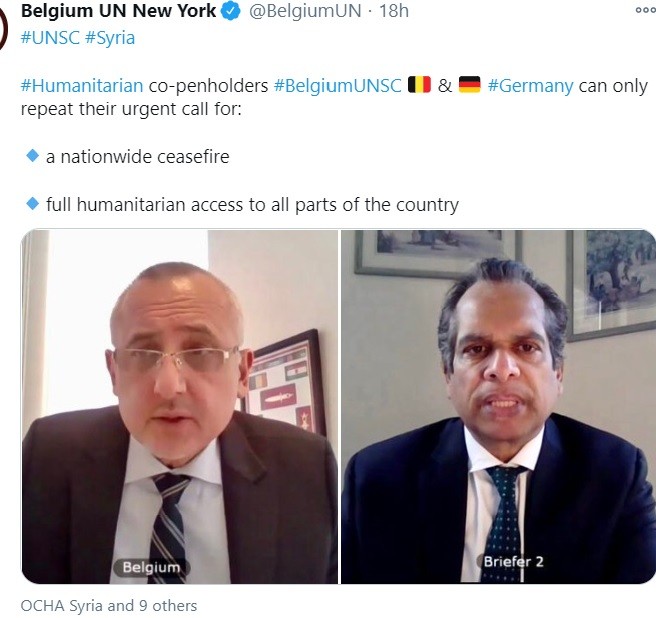Open Belgium UN New York profile name
The height and width of the screenshot is (618, 656).
(118, 11)
